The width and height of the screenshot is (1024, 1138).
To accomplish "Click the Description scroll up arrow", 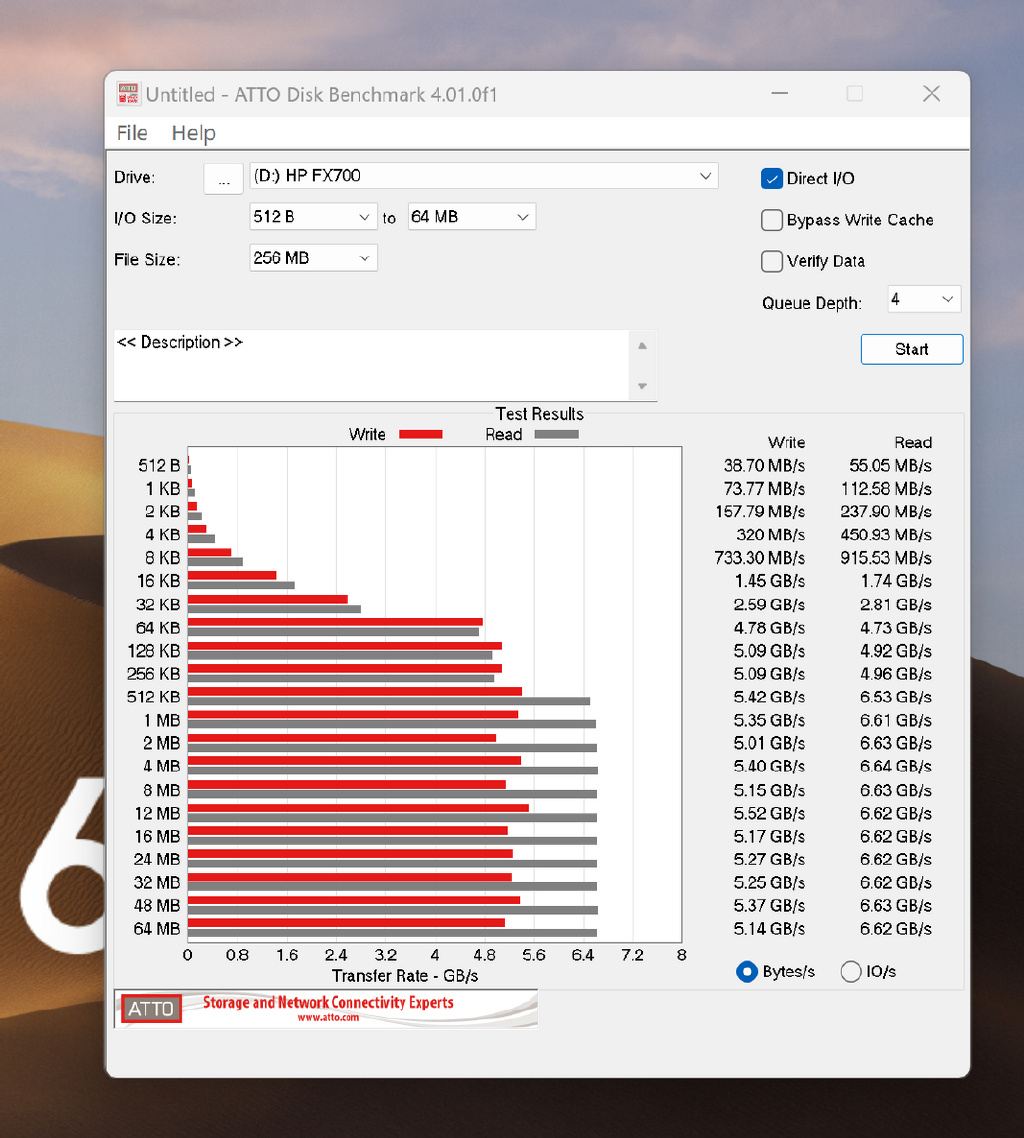I will [642, 345].
